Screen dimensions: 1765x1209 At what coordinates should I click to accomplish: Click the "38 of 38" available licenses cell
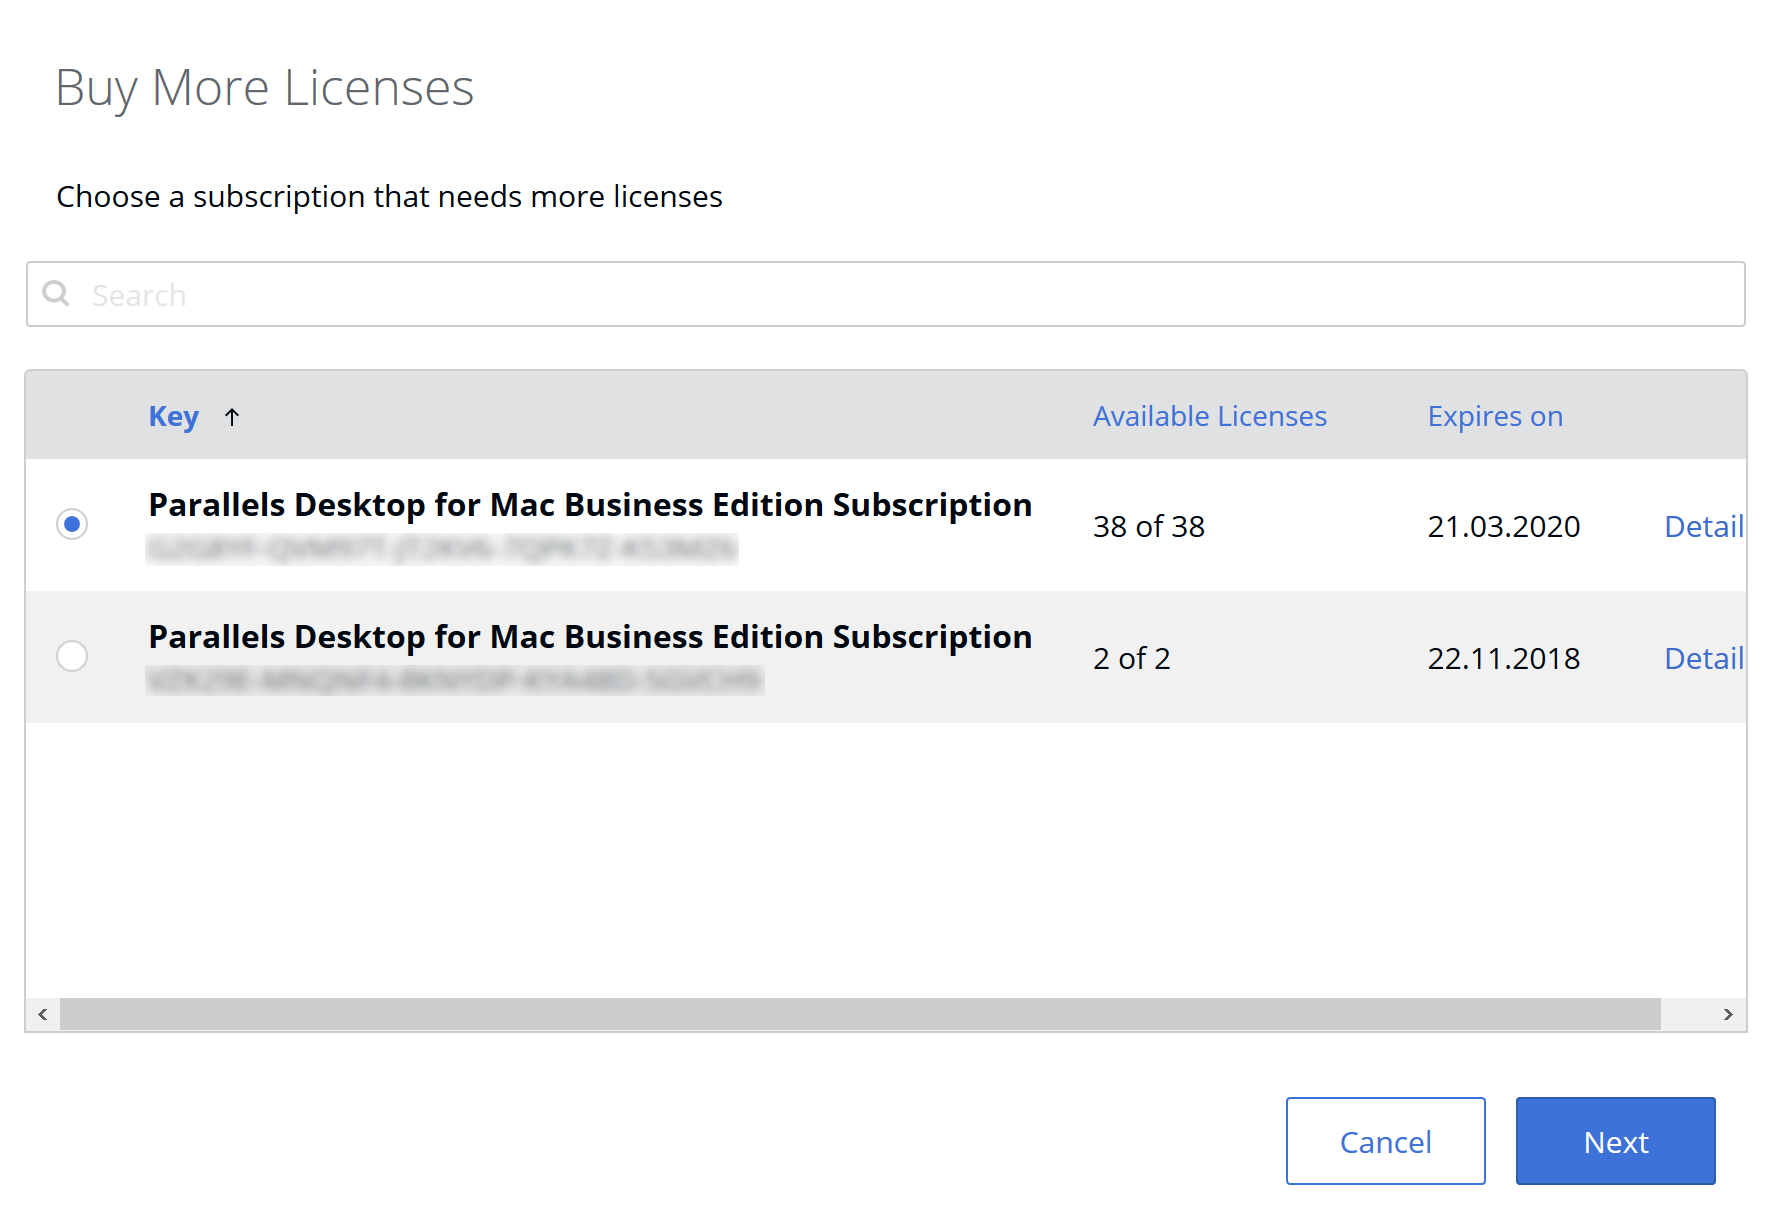[x=1148, y=526]
